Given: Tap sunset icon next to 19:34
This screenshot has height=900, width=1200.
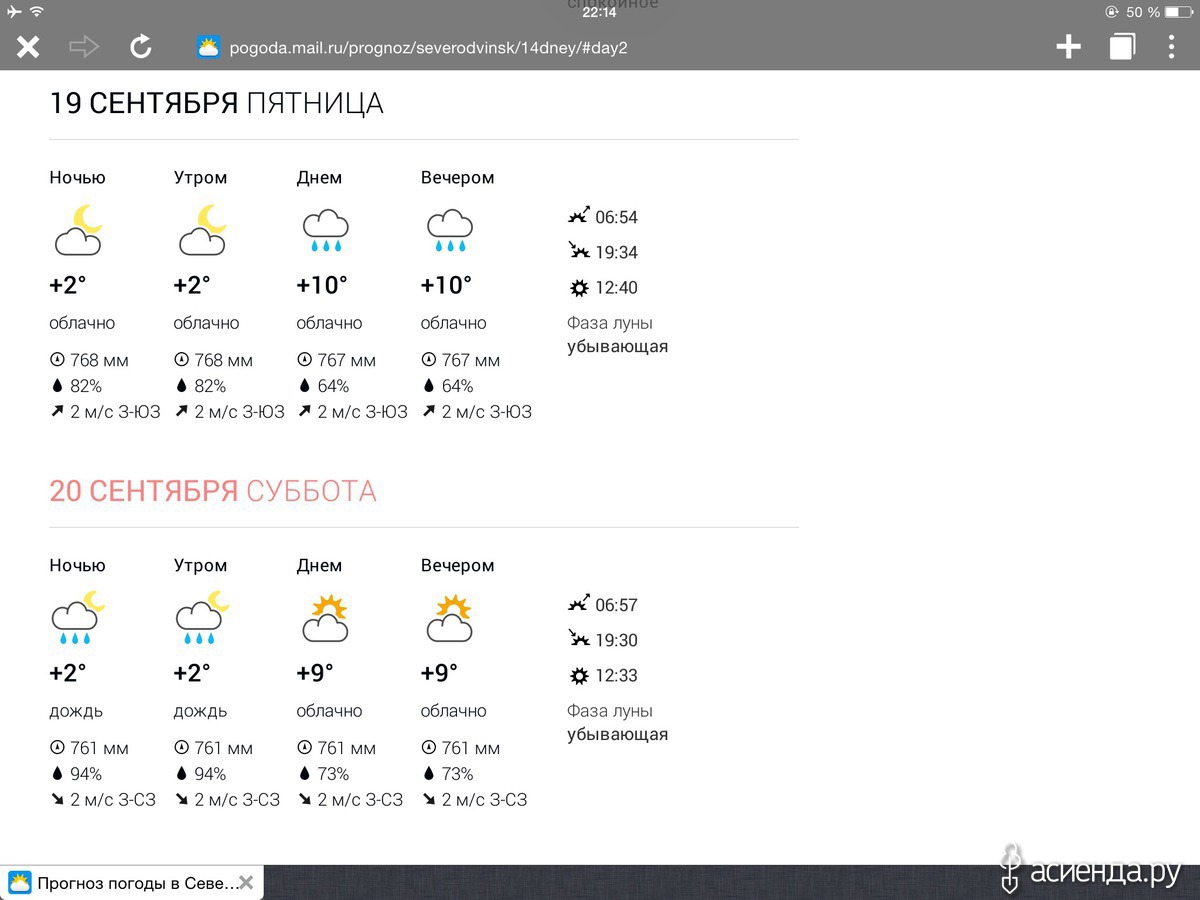Looking at the screenshot, I should click(578, 251).
